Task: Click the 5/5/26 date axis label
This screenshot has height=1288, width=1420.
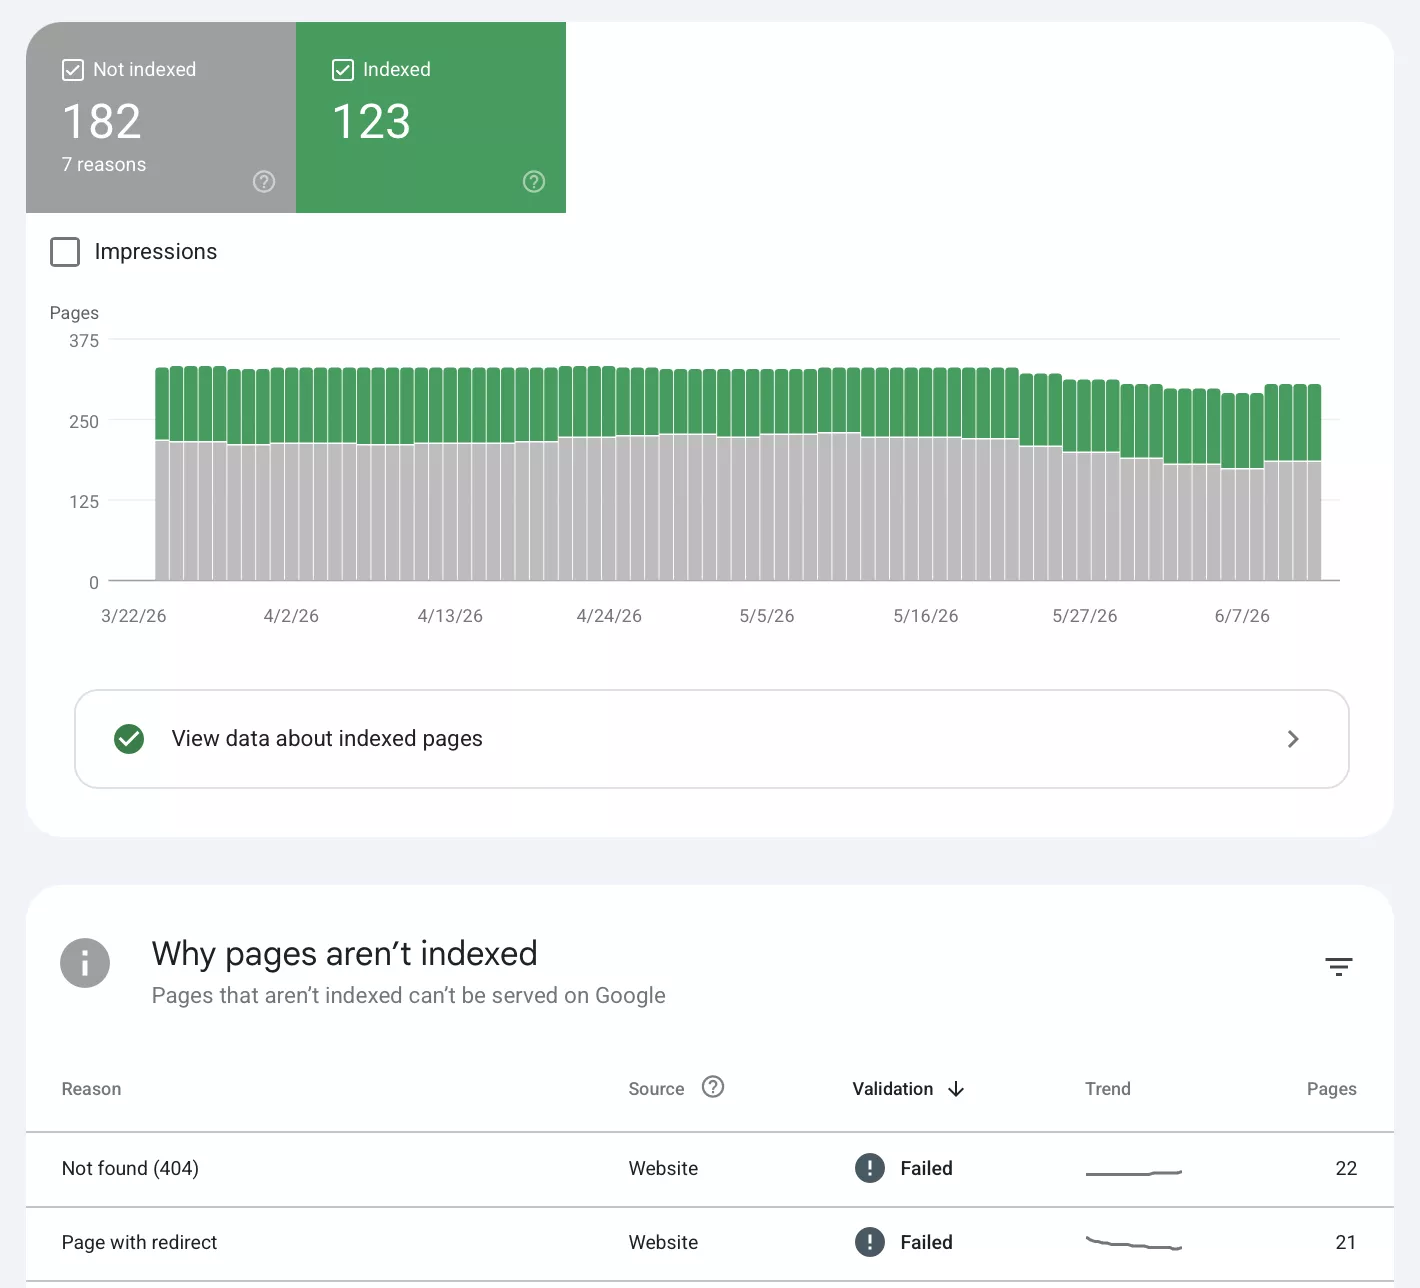Action: (x=767, y=616)
